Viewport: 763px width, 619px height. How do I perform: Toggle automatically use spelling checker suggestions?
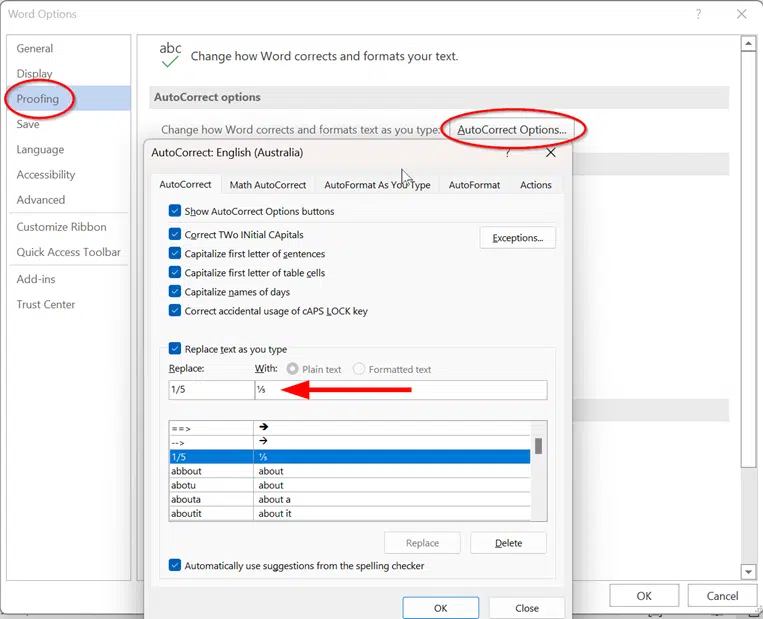click(x=175, y=565)
